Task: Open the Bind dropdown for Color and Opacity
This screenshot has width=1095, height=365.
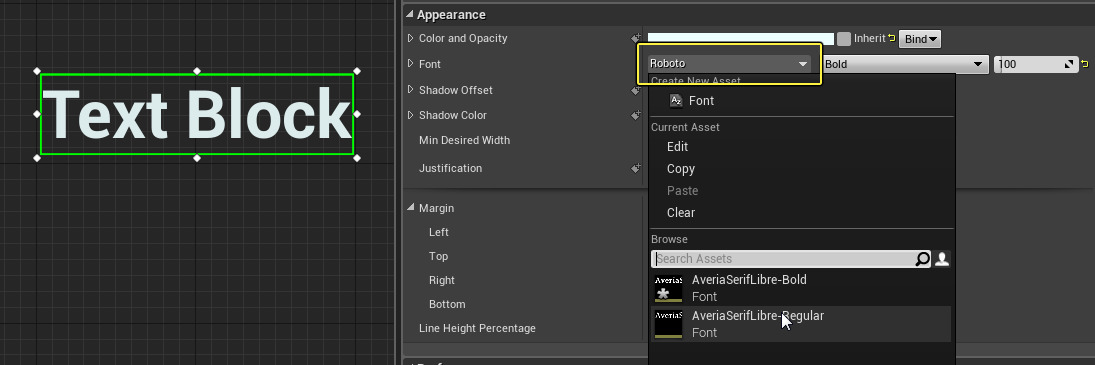Action: (x=920, y=39)
